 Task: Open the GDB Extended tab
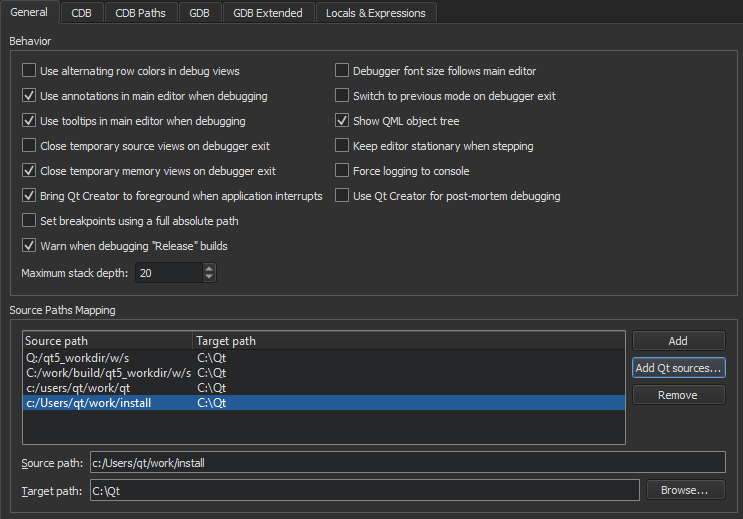tap(267, 13)
